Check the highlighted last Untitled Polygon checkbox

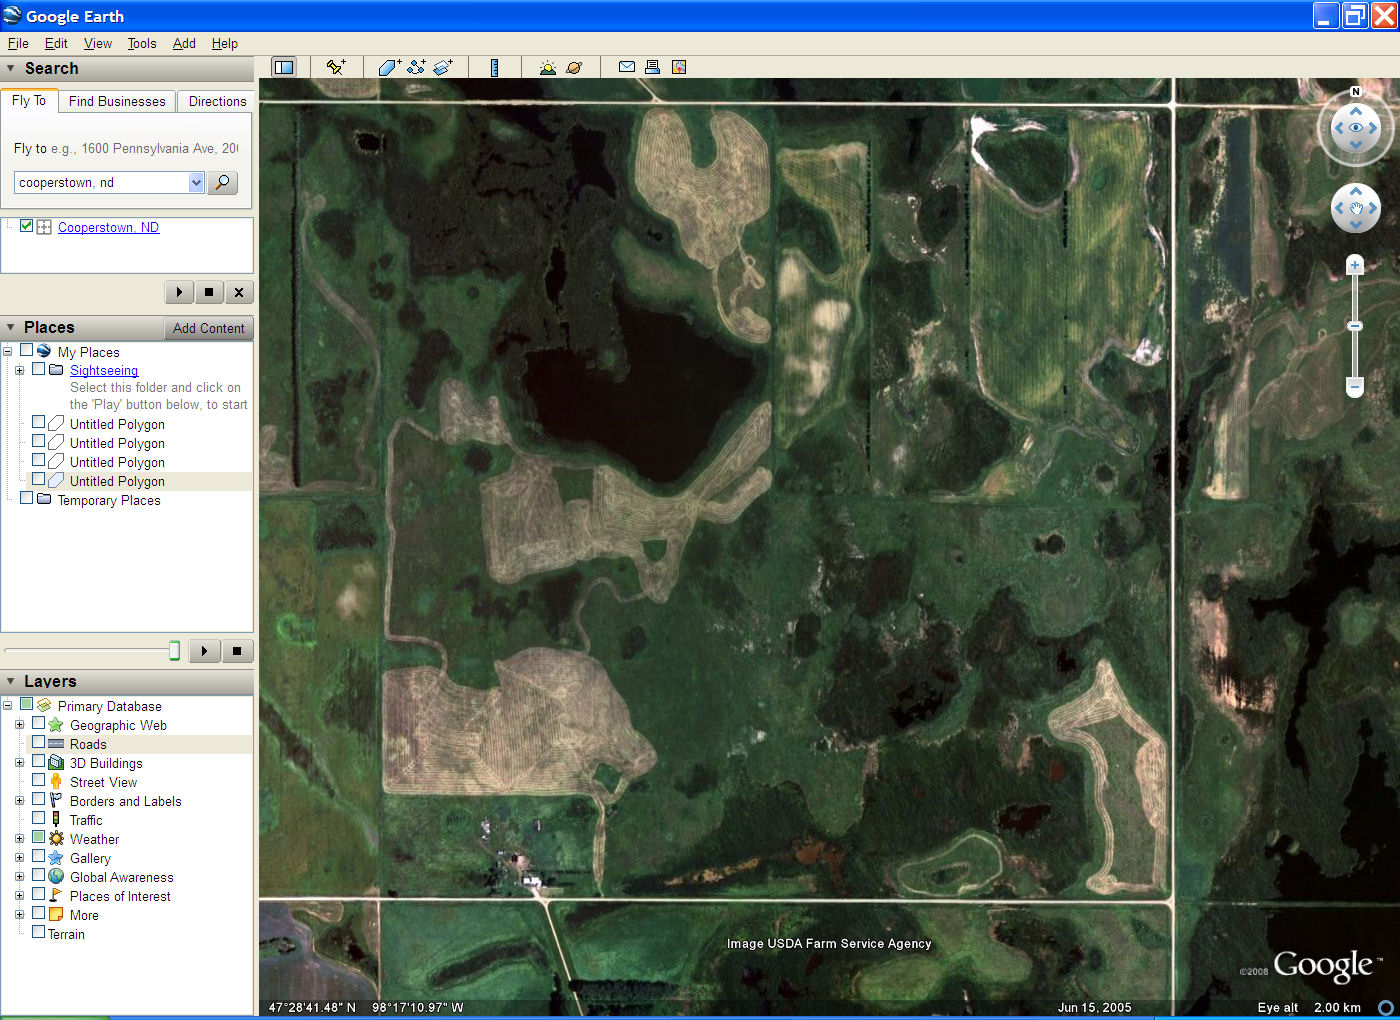(x=39, y=479)
